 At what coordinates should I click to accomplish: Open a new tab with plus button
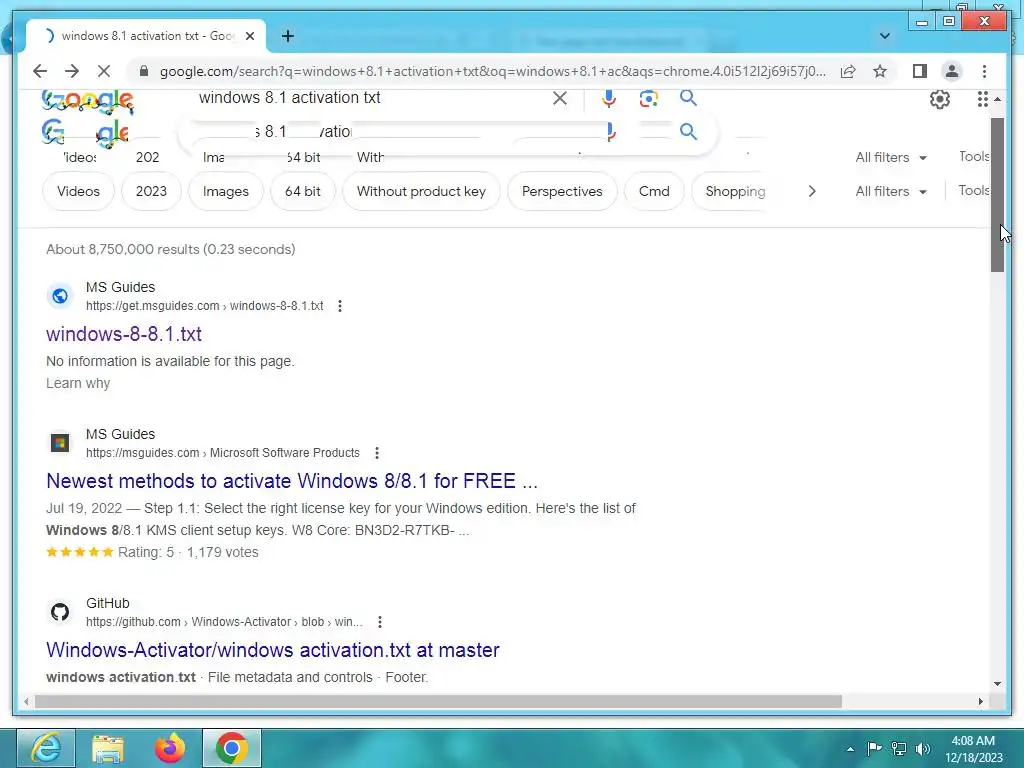tap(288, 36)
